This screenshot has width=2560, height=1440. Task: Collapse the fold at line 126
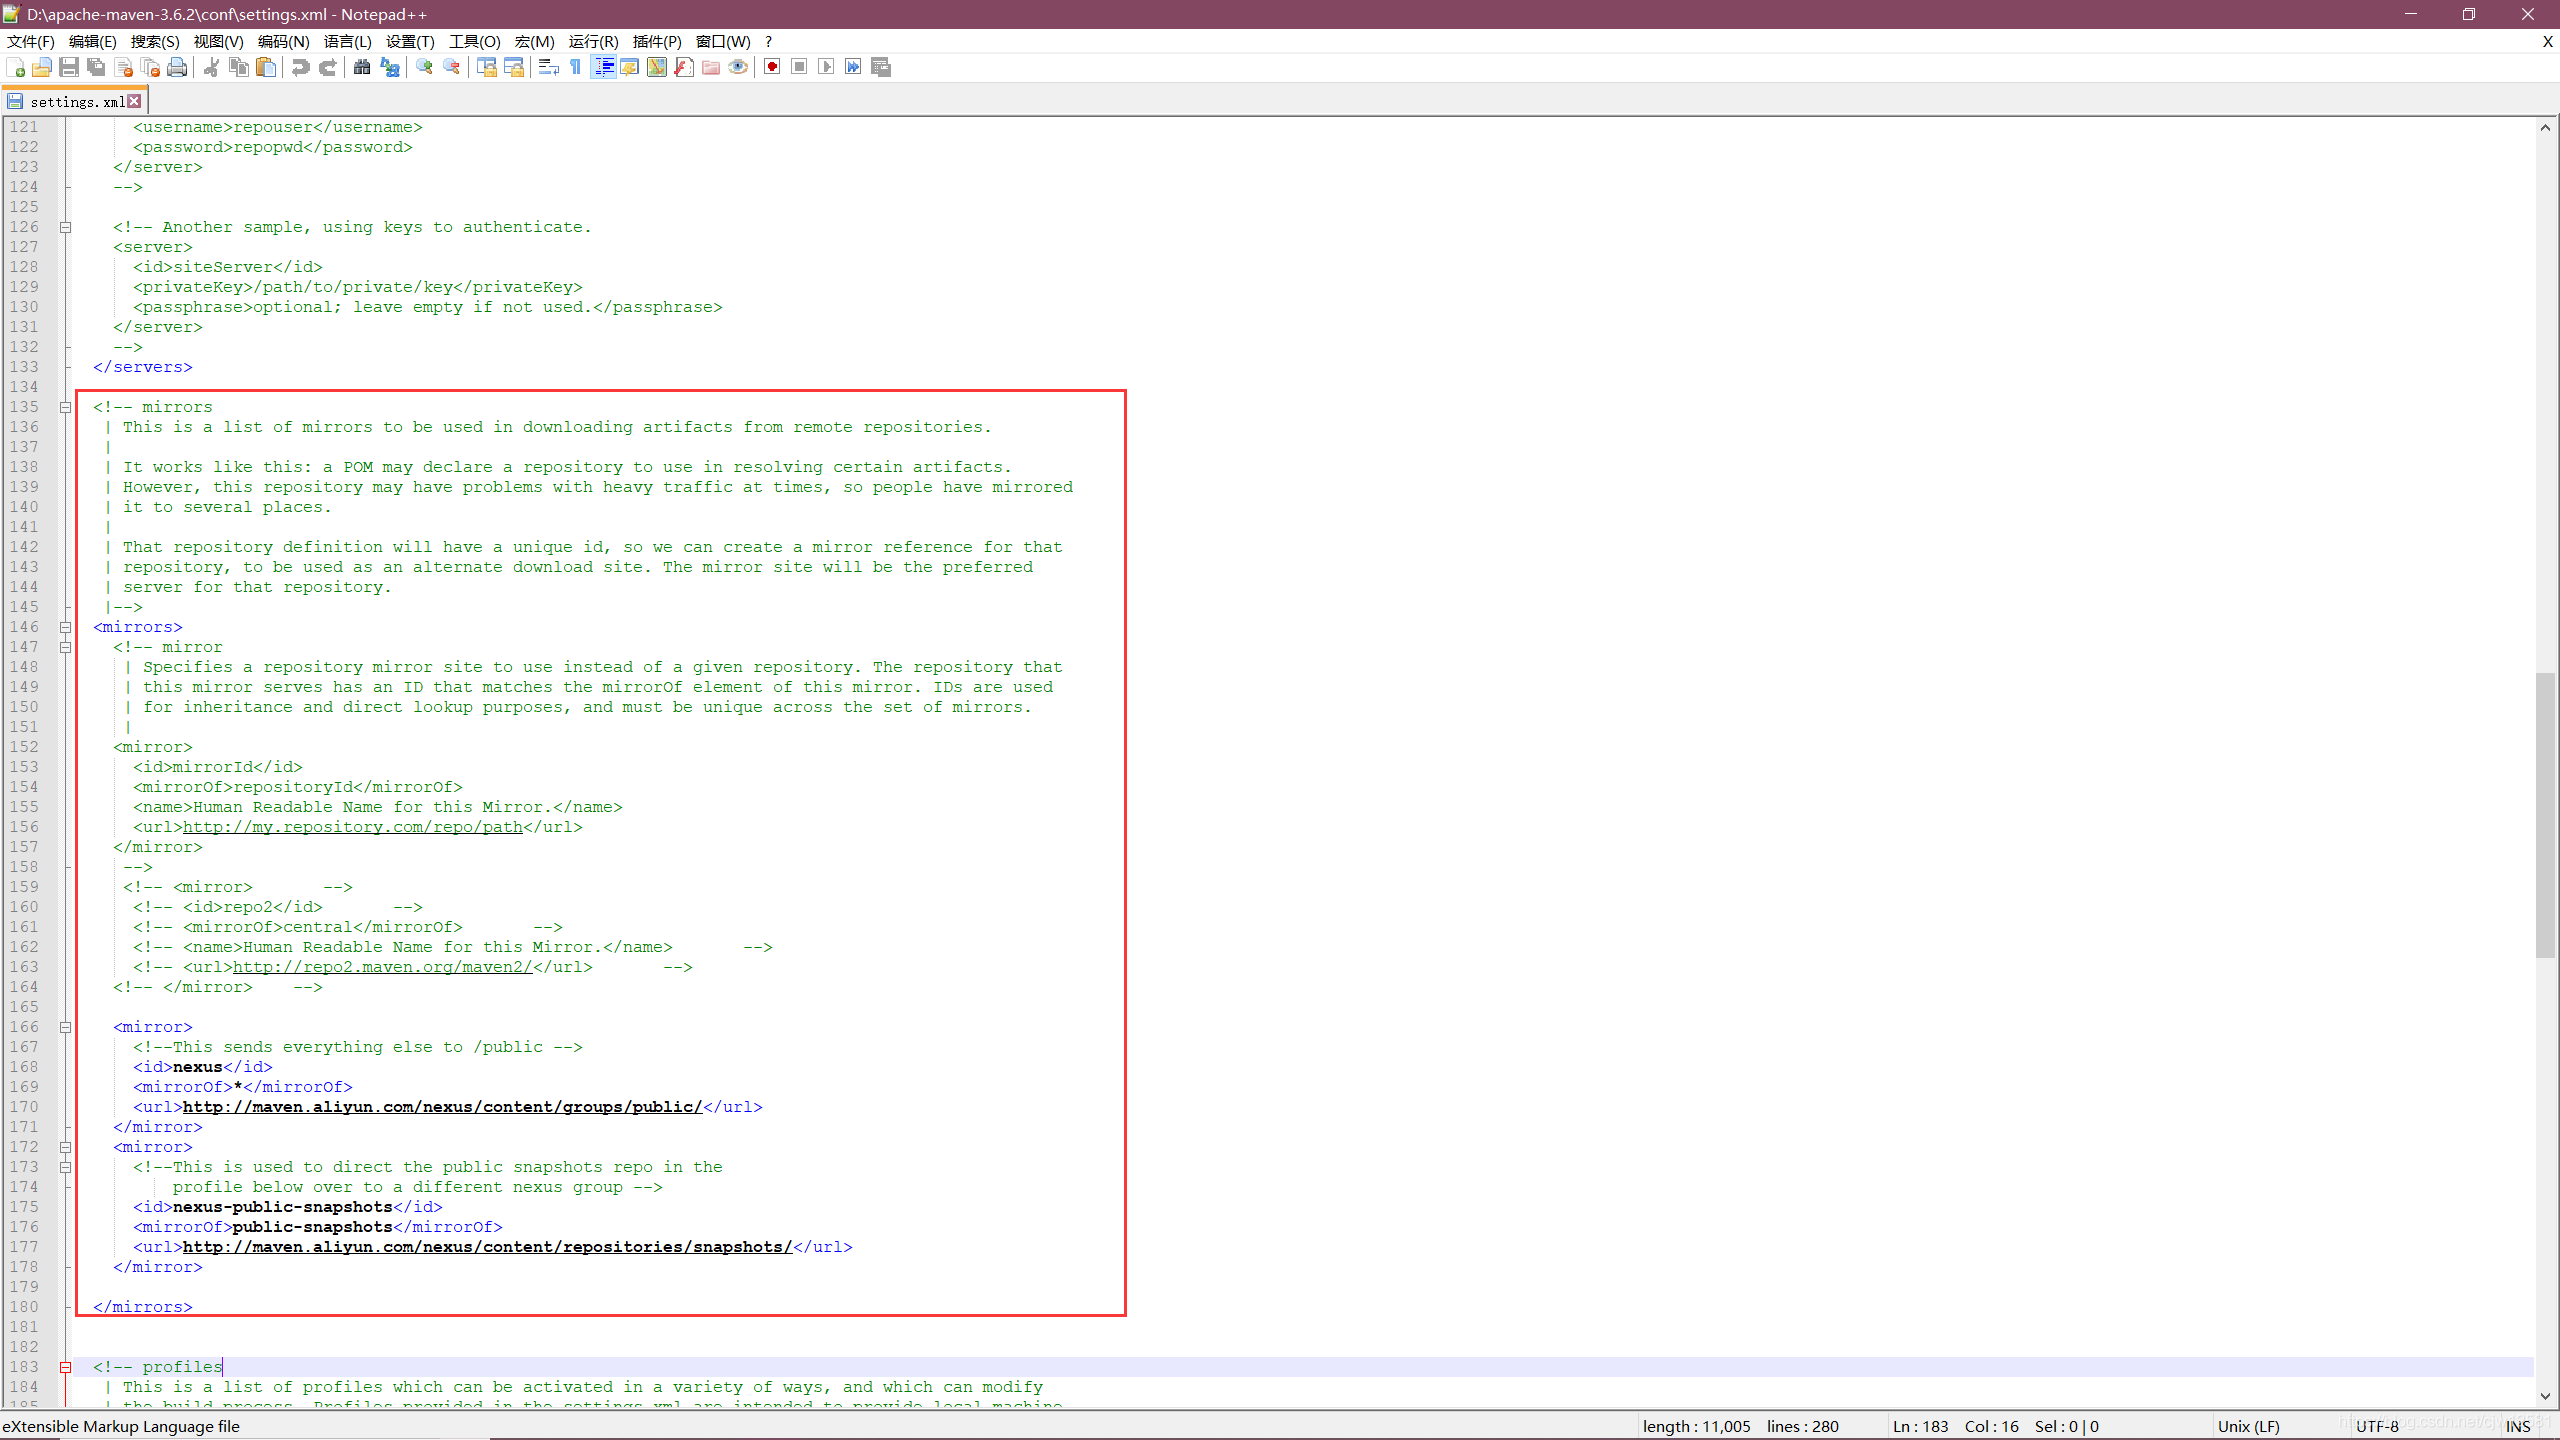click(x=66, y=227)
